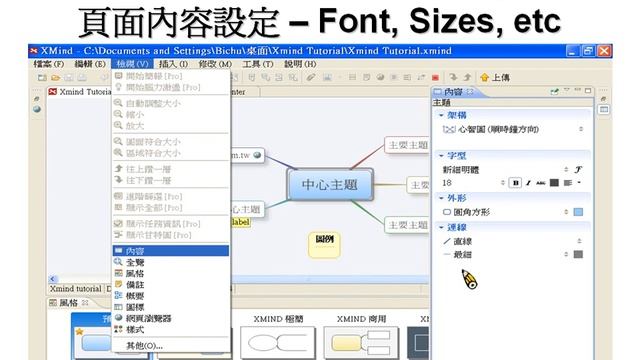640x360 pixels.
Task: Open the 檔案 (F) menu
Action: click(49, 64)
